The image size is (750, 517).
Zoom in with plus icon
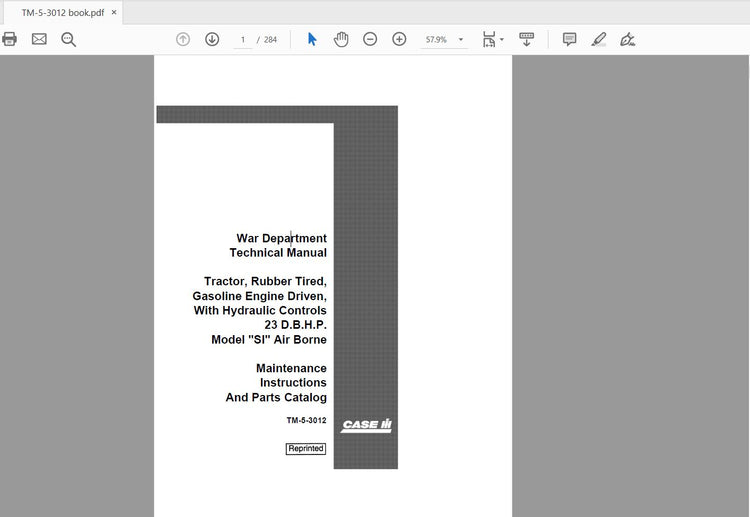399,39
